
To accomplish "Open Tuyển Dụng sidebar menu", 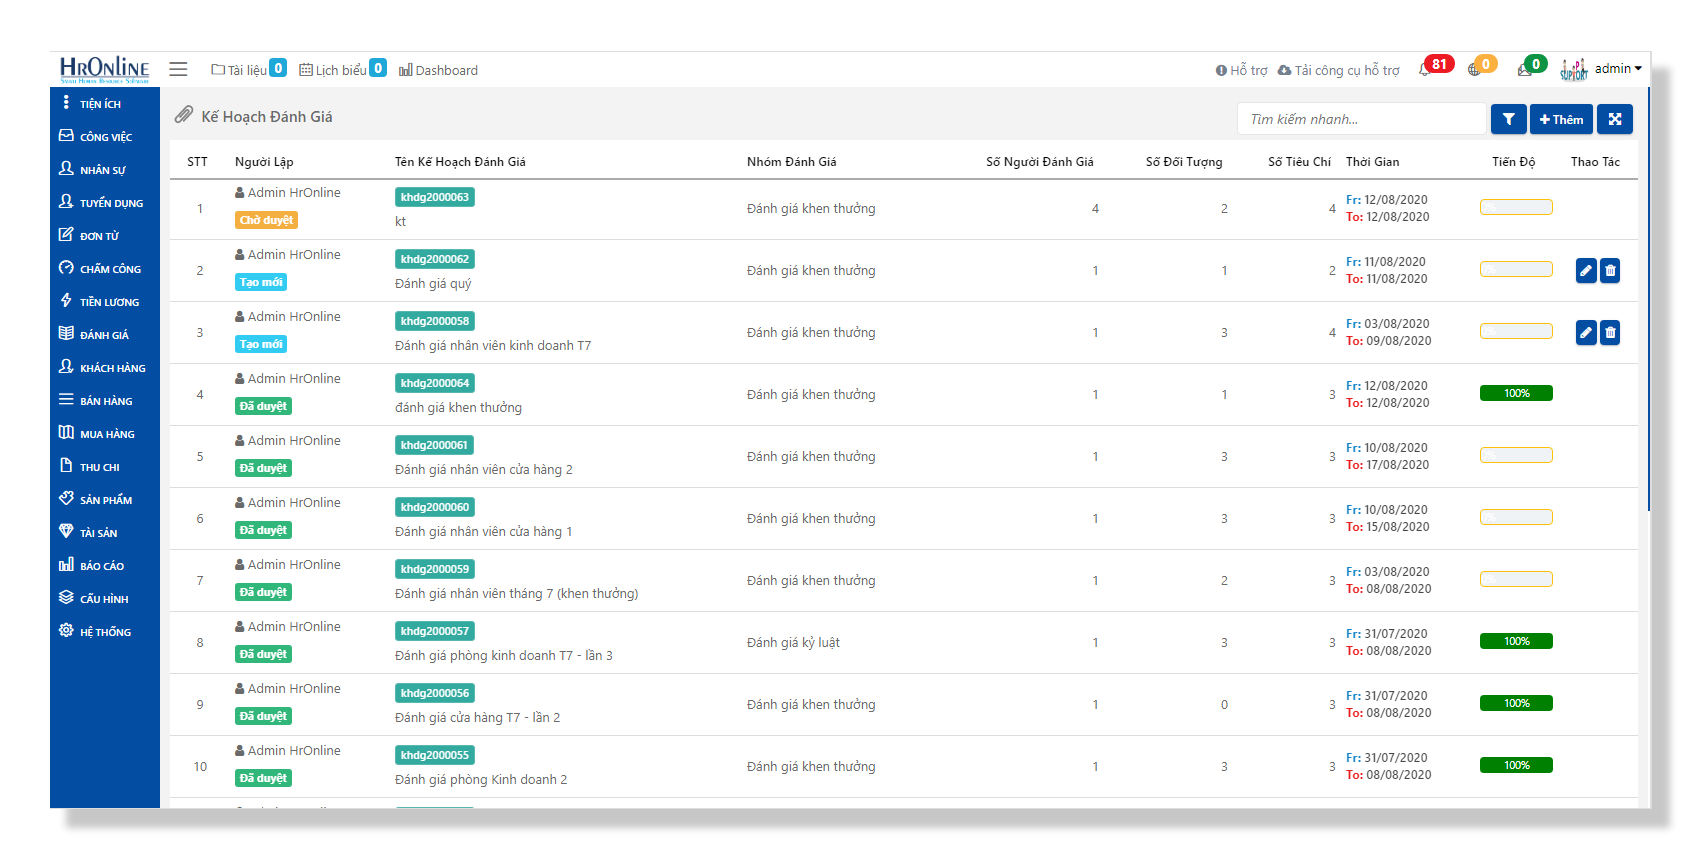I will 104,202.
